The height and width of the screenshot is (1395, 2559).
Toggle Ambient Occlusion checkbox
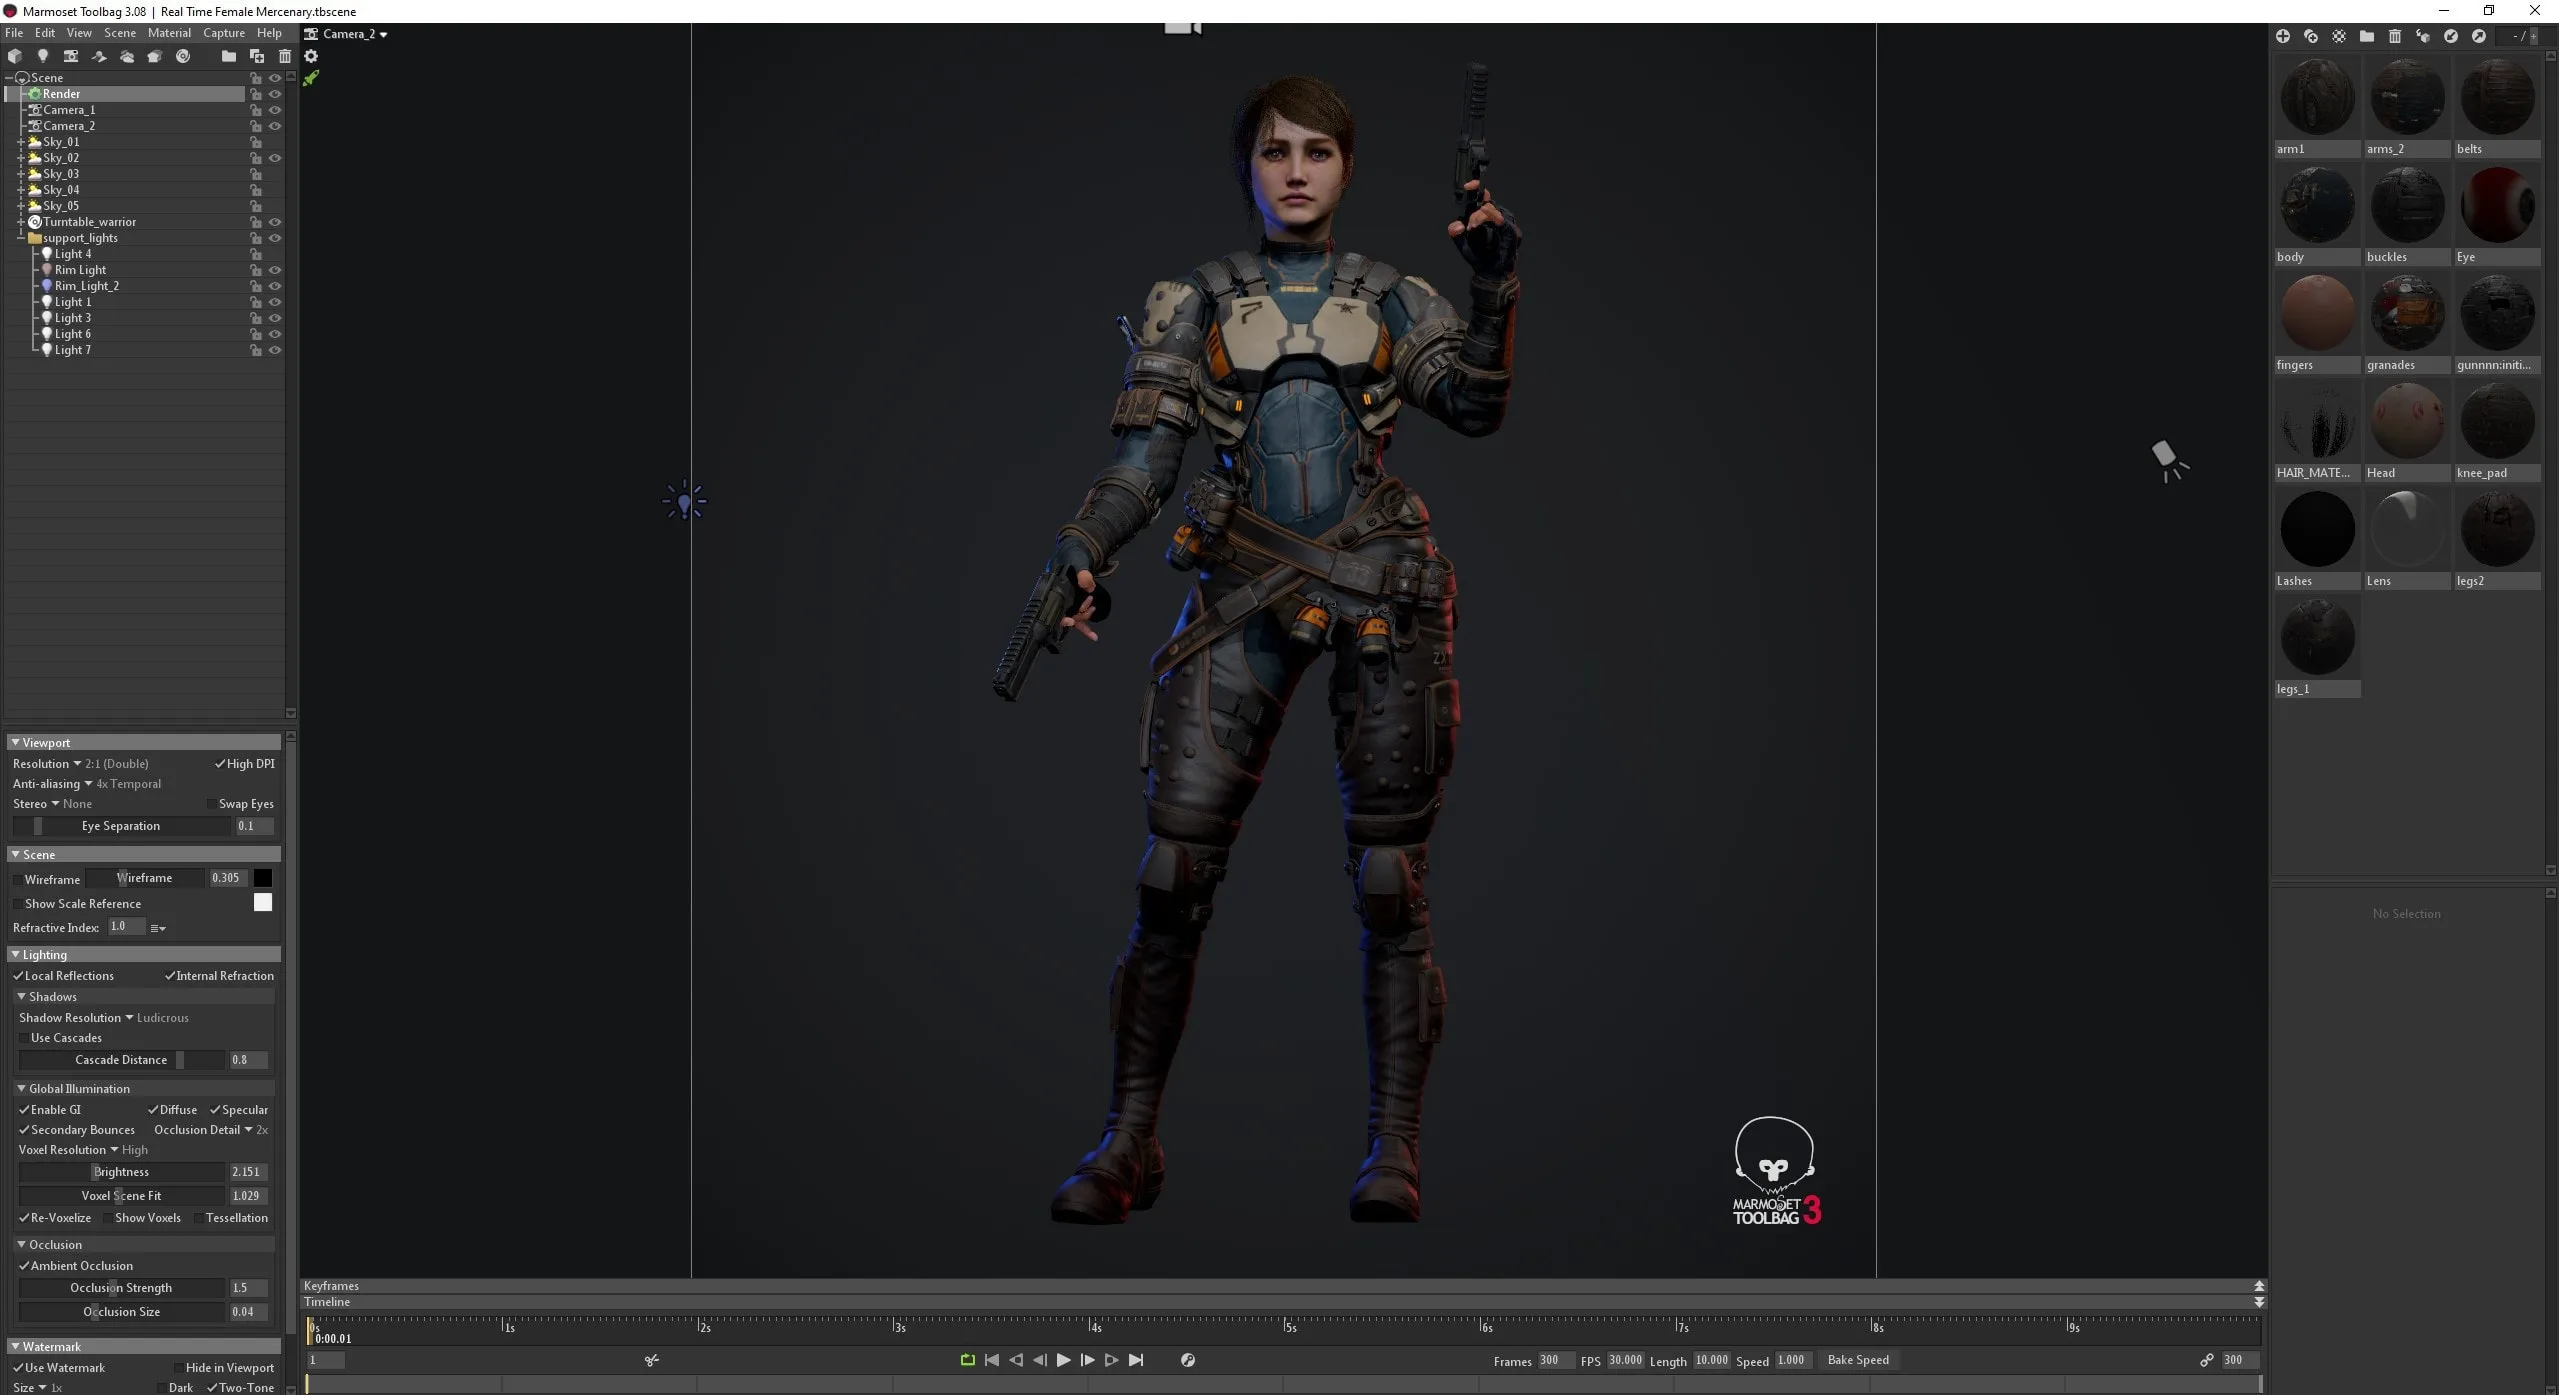[24, 1266]
